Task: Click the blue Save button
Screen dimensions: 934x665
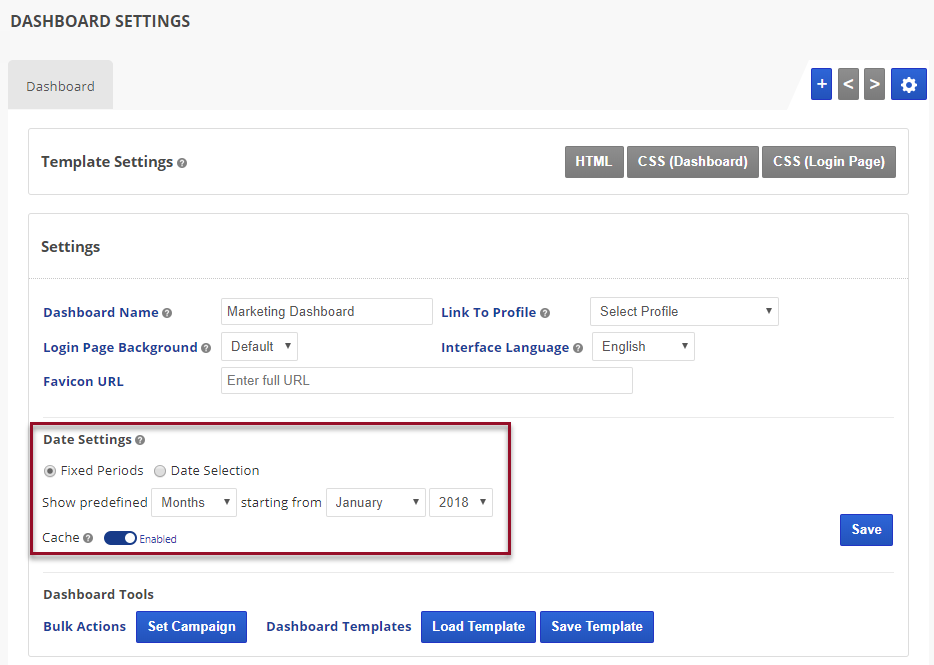Action: tap(866, 530)
